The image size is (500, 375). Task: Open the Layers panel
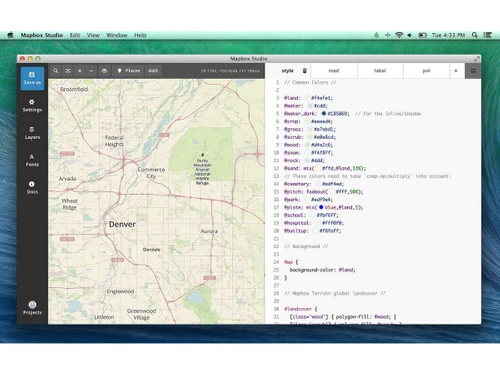tap(32, 133)
